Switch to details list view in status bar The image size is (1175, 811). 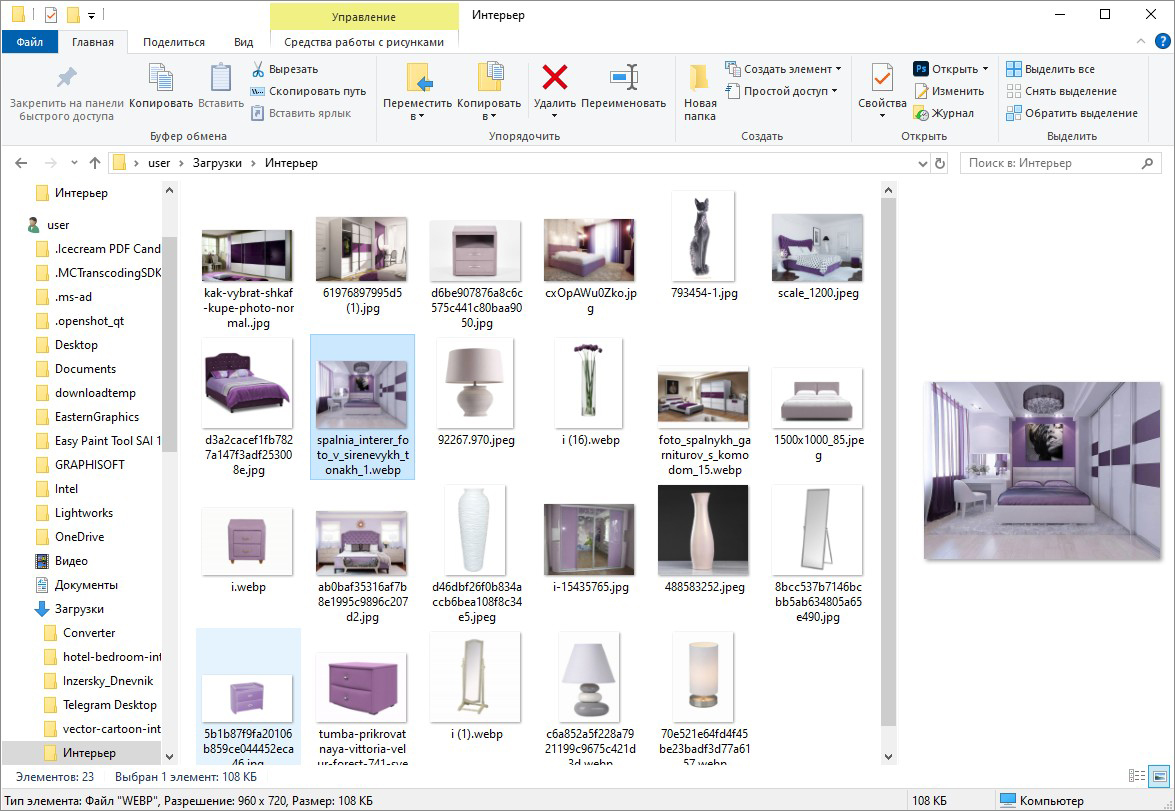click(1137, 776)
